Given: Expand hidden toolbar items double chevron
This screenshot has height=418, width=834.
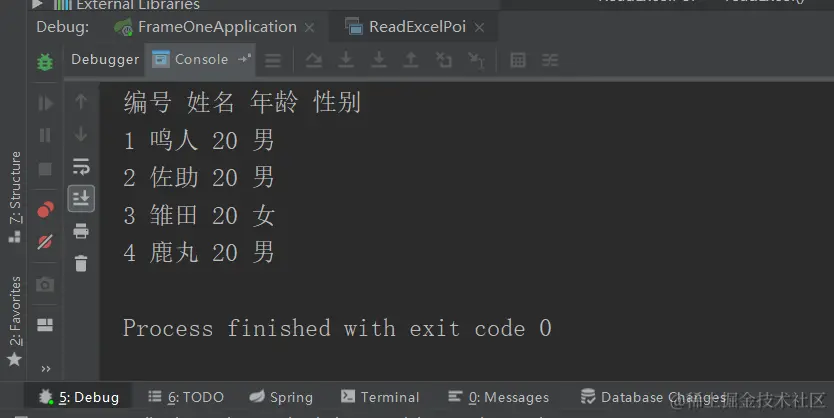Looking at the screenshot, I should (46, 369).
